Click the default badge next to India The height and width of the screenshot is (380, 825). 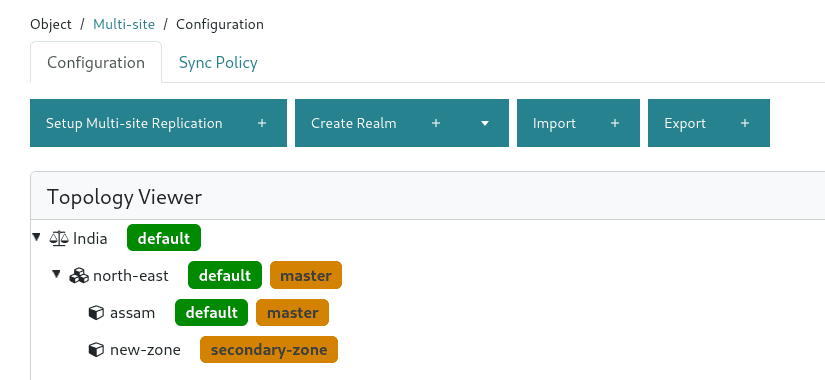coord(164,238)
